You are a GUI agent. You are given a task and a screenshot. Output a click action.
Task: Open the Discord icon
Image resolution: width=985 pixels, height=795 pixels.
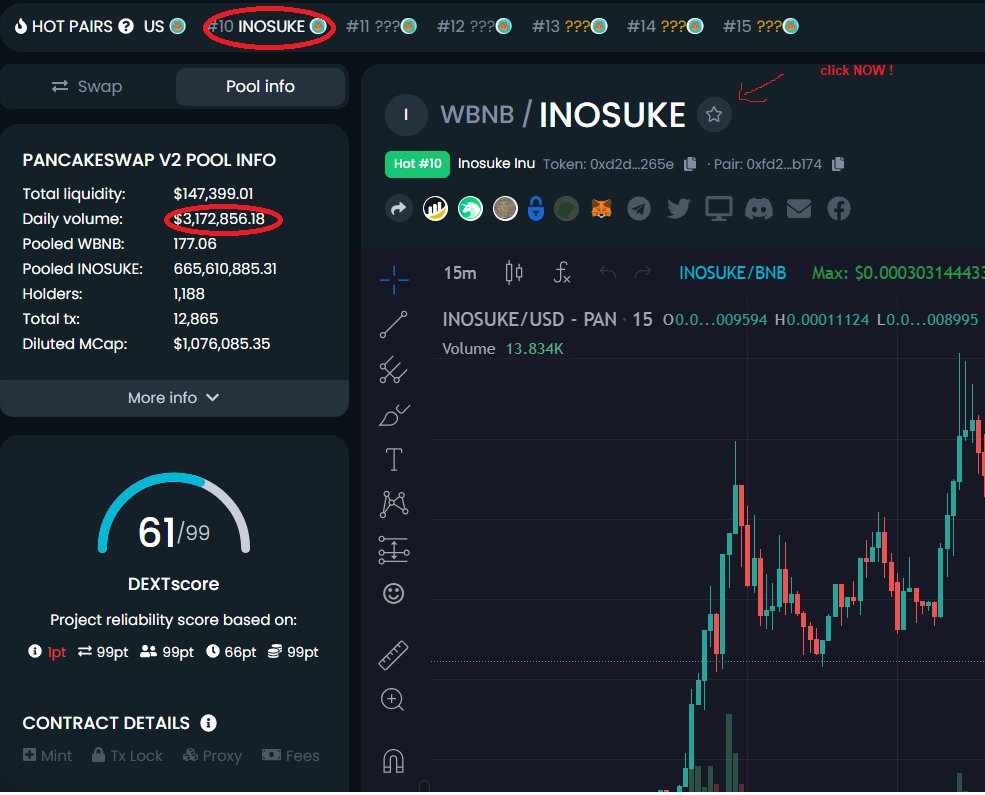pos(758,208)
